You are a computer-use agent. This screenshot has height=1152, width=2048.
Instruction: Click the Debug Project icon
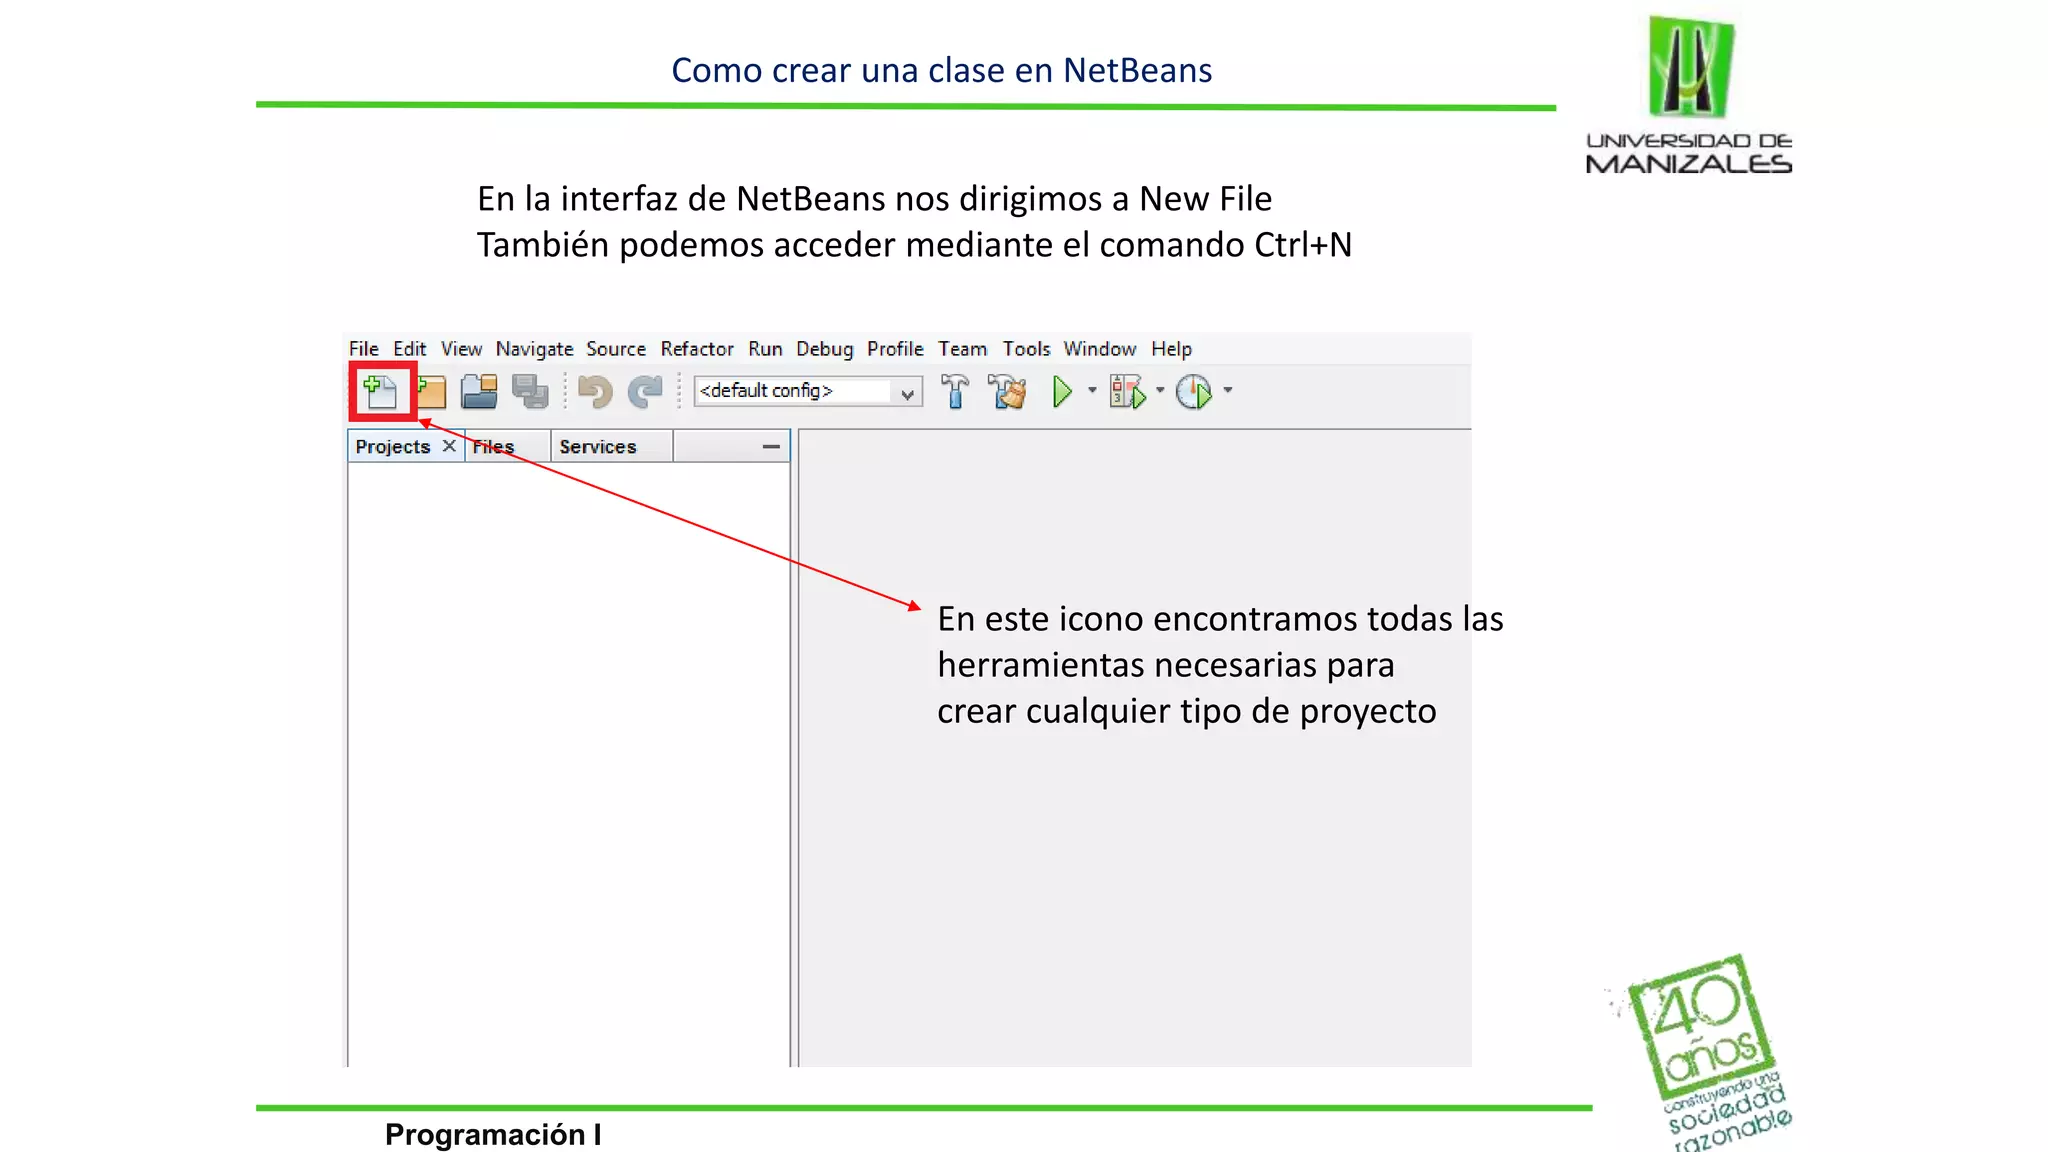tap(1127, 391)
